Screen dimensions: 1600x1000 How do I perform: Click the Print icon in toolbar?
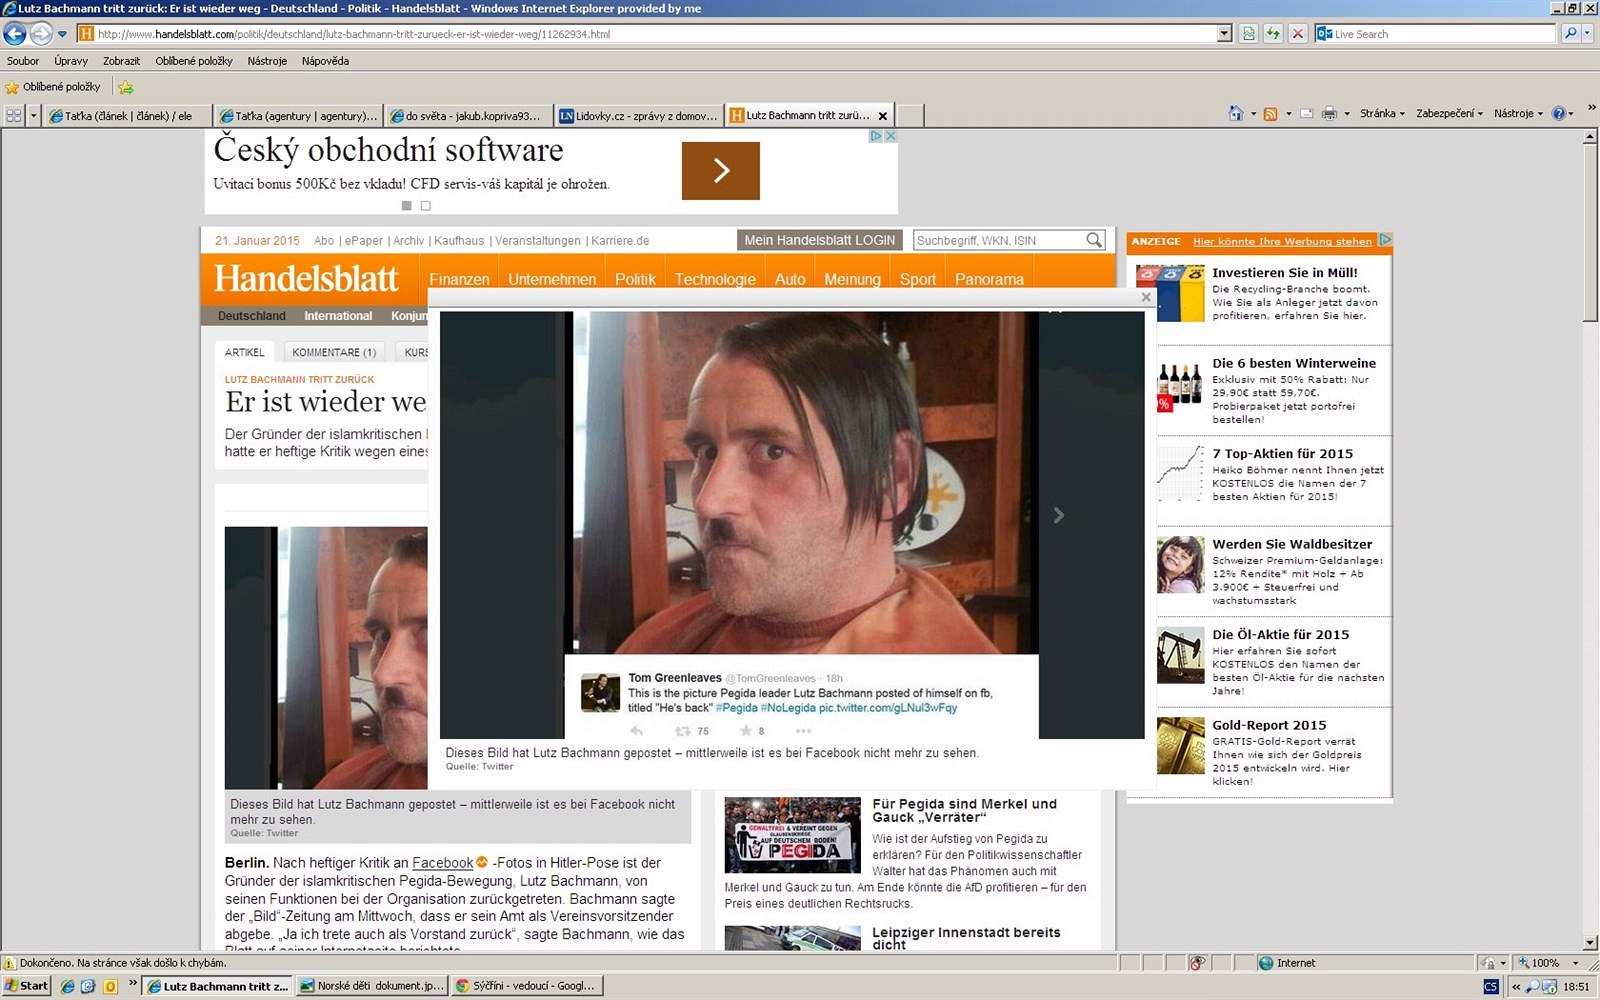[x=1329, y=114]
